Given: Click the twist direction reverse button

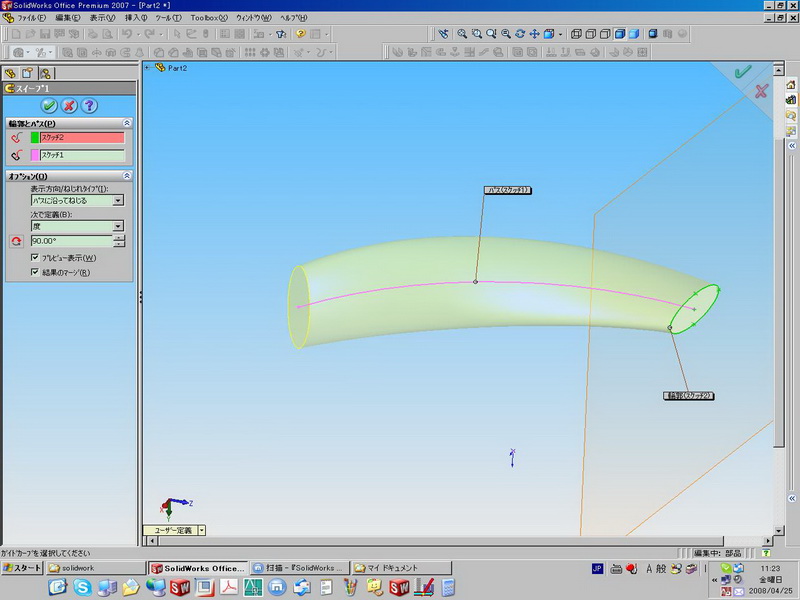Looking at the screenshot, I should coord(16,241).
